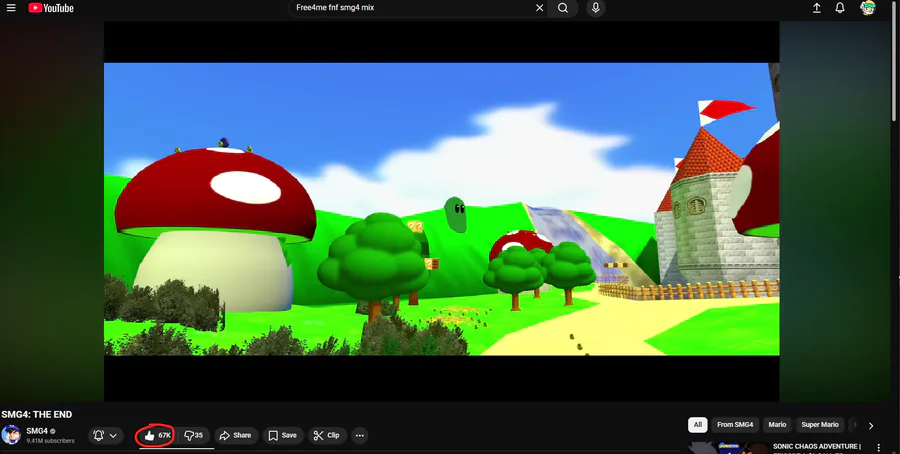Open the account avatar menu
This screenshot has width=900, height=454.
pos(868,8)
